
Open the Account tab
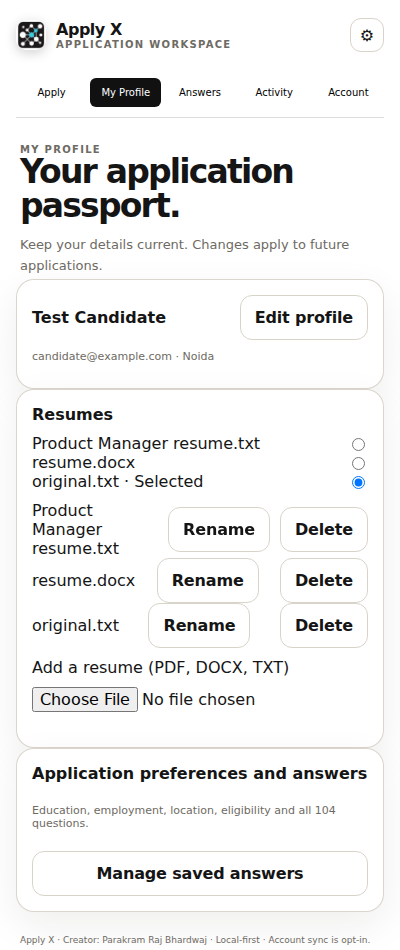click(x=348, y=92)
